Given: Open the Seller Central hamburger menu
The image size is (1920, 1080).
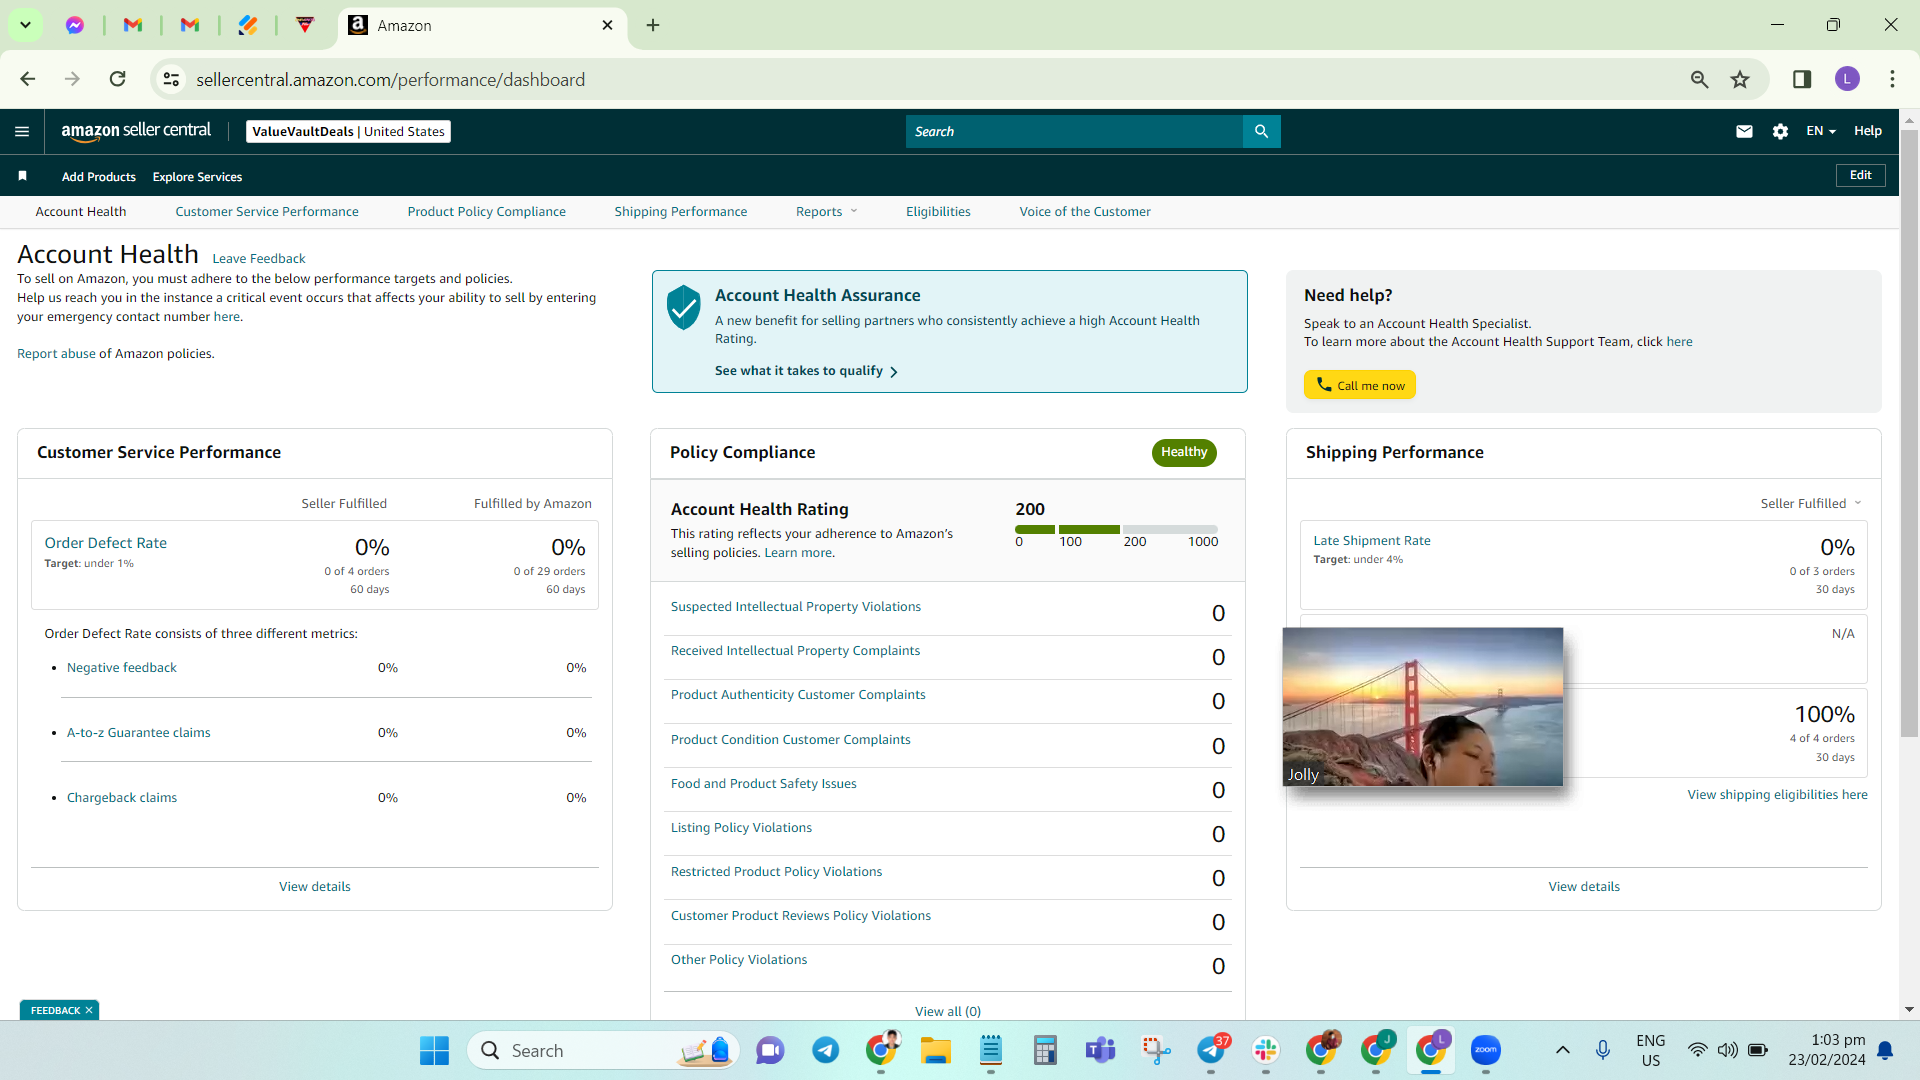Looking at the screenshot, I should (22, 131).
